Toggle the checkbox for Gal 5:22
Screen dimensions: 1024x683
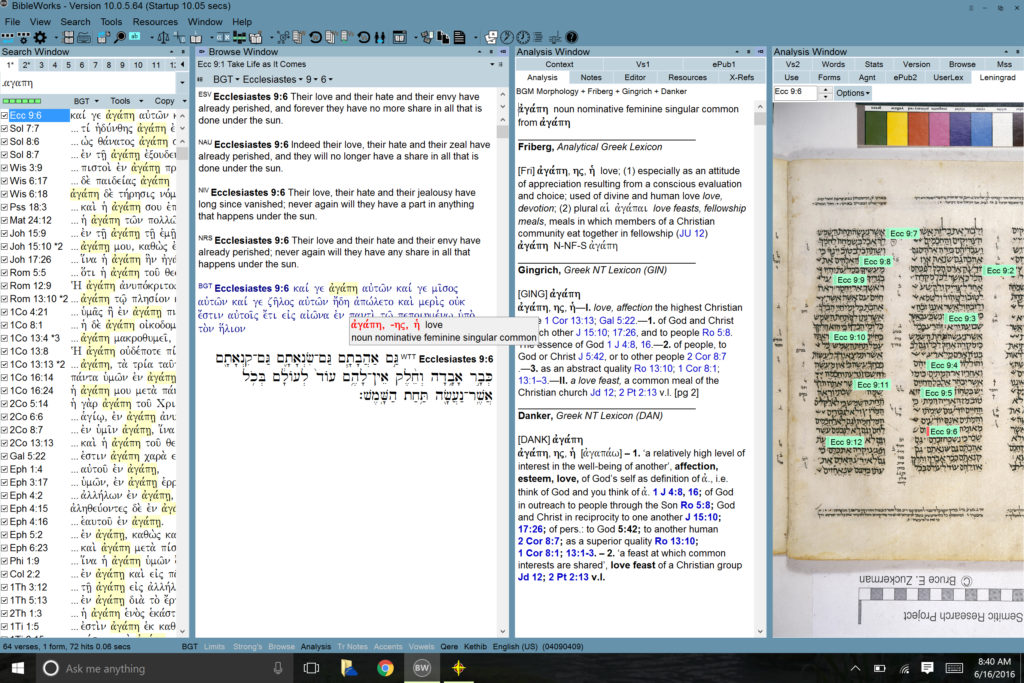5,456
